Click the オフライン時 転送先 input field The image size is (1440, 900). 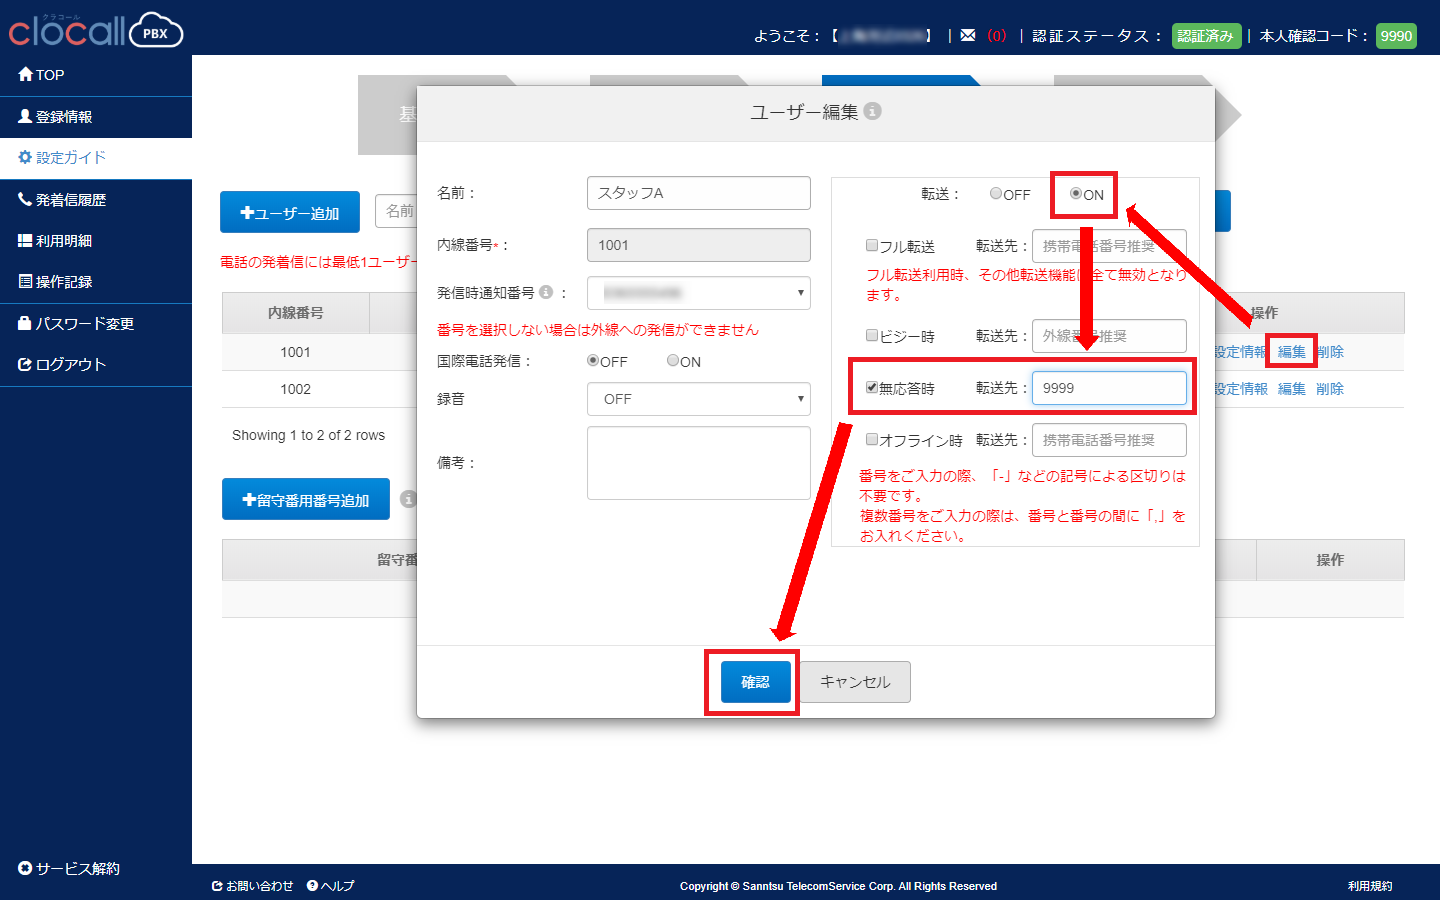1109,440
